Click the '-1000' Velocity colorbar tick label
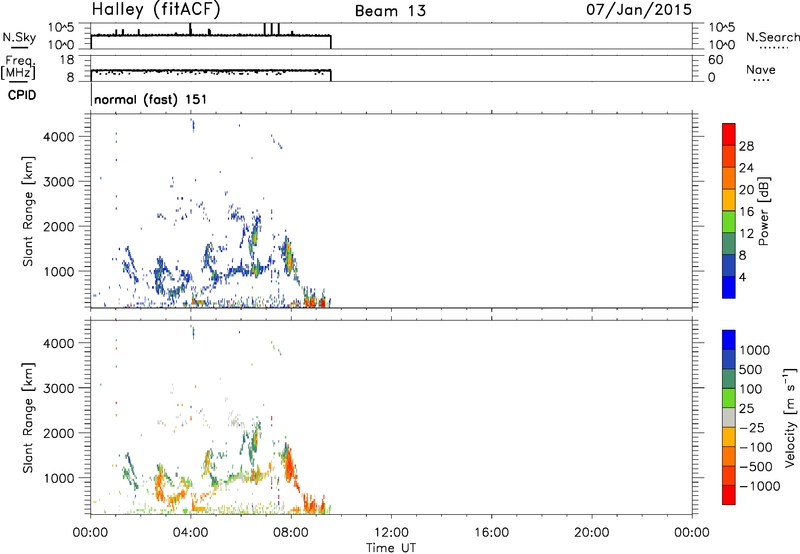Image resolution: width=800 pixels, height=554 pixels. pos(759,486)
